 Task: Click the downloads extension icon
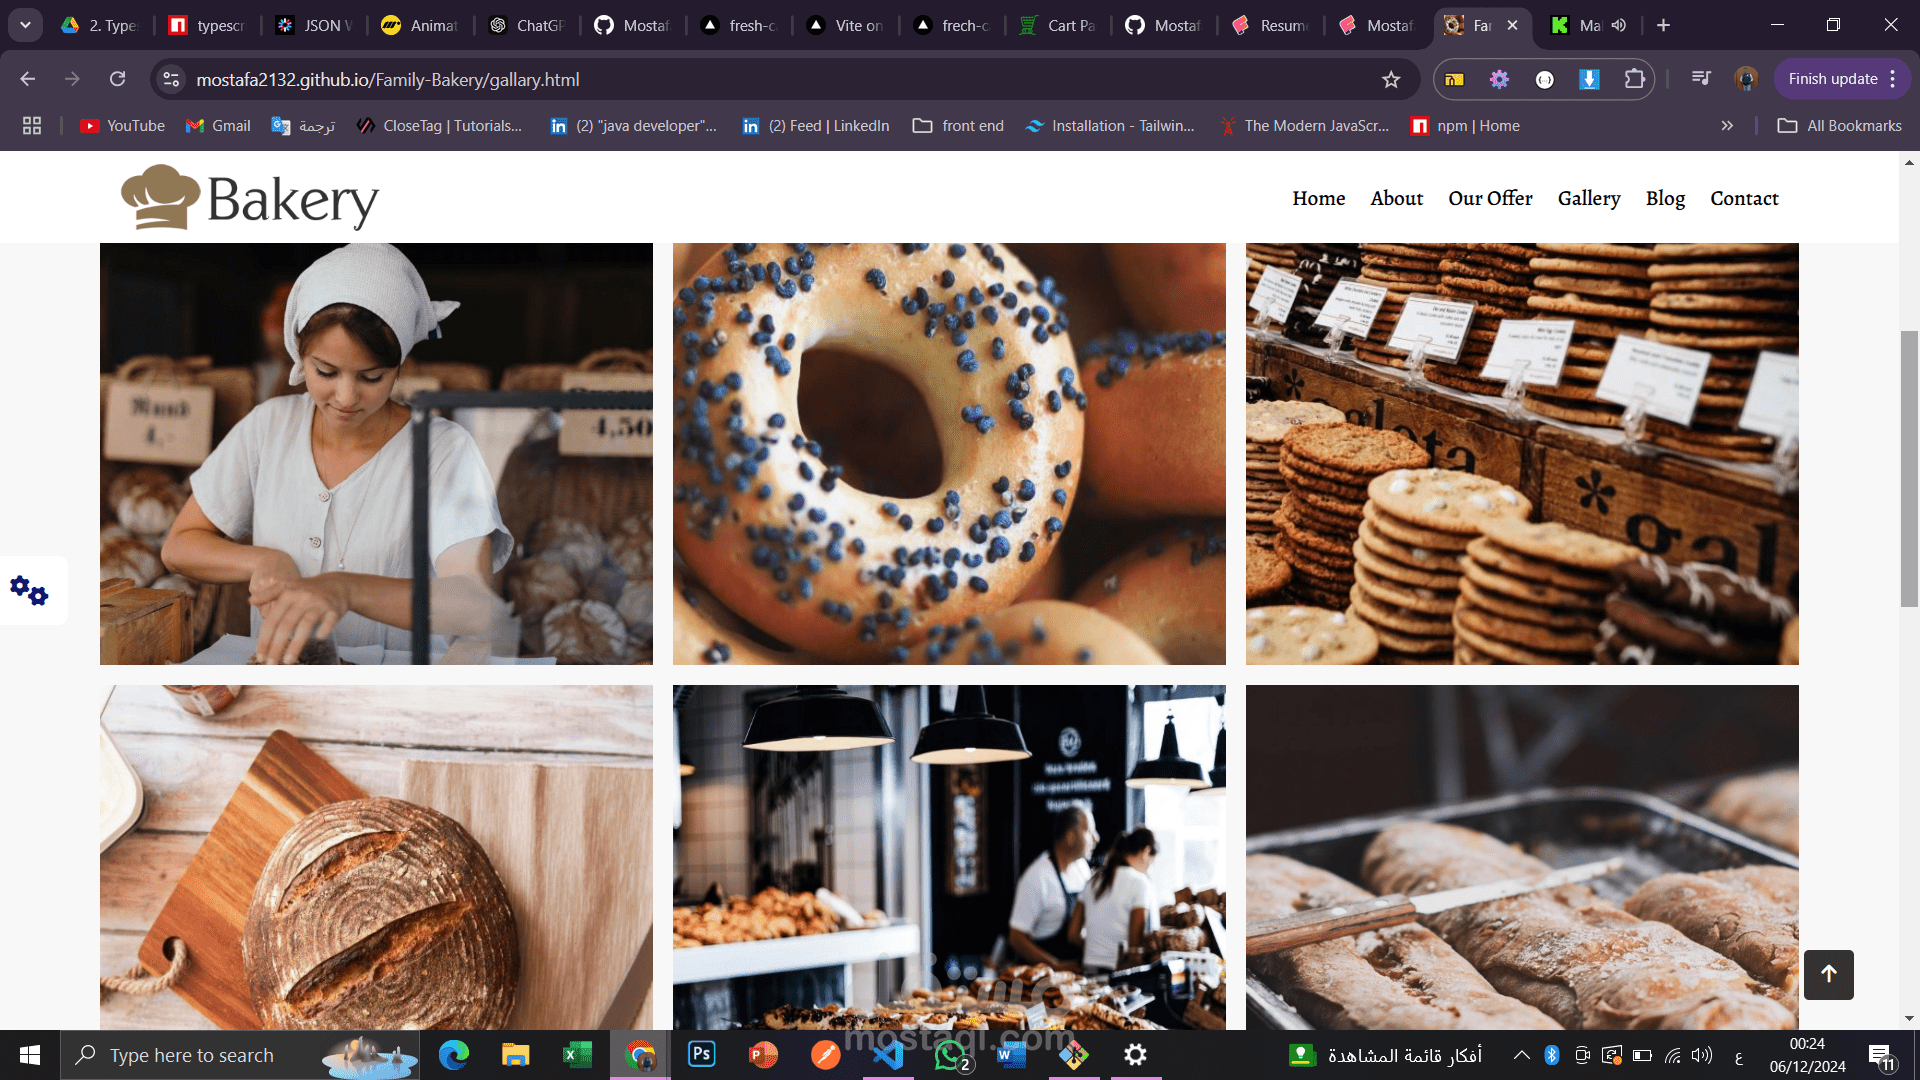[x=1589, y=79]
